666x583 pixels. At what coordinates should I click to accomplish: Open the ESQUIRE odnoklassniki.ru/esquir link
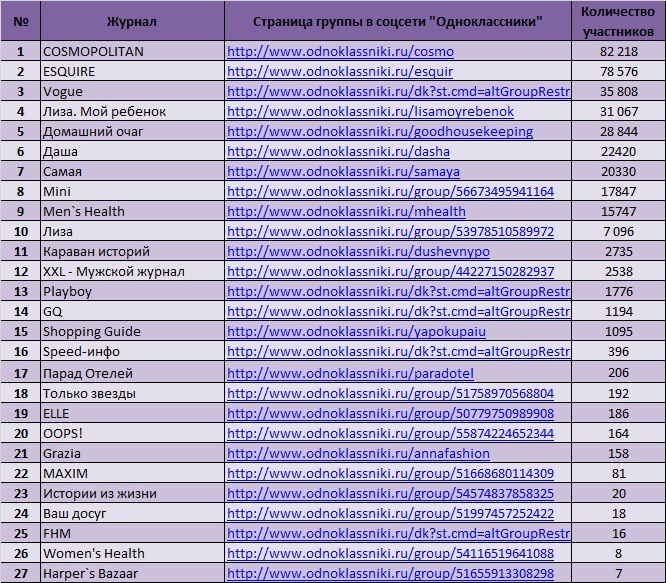coord(340,71)
